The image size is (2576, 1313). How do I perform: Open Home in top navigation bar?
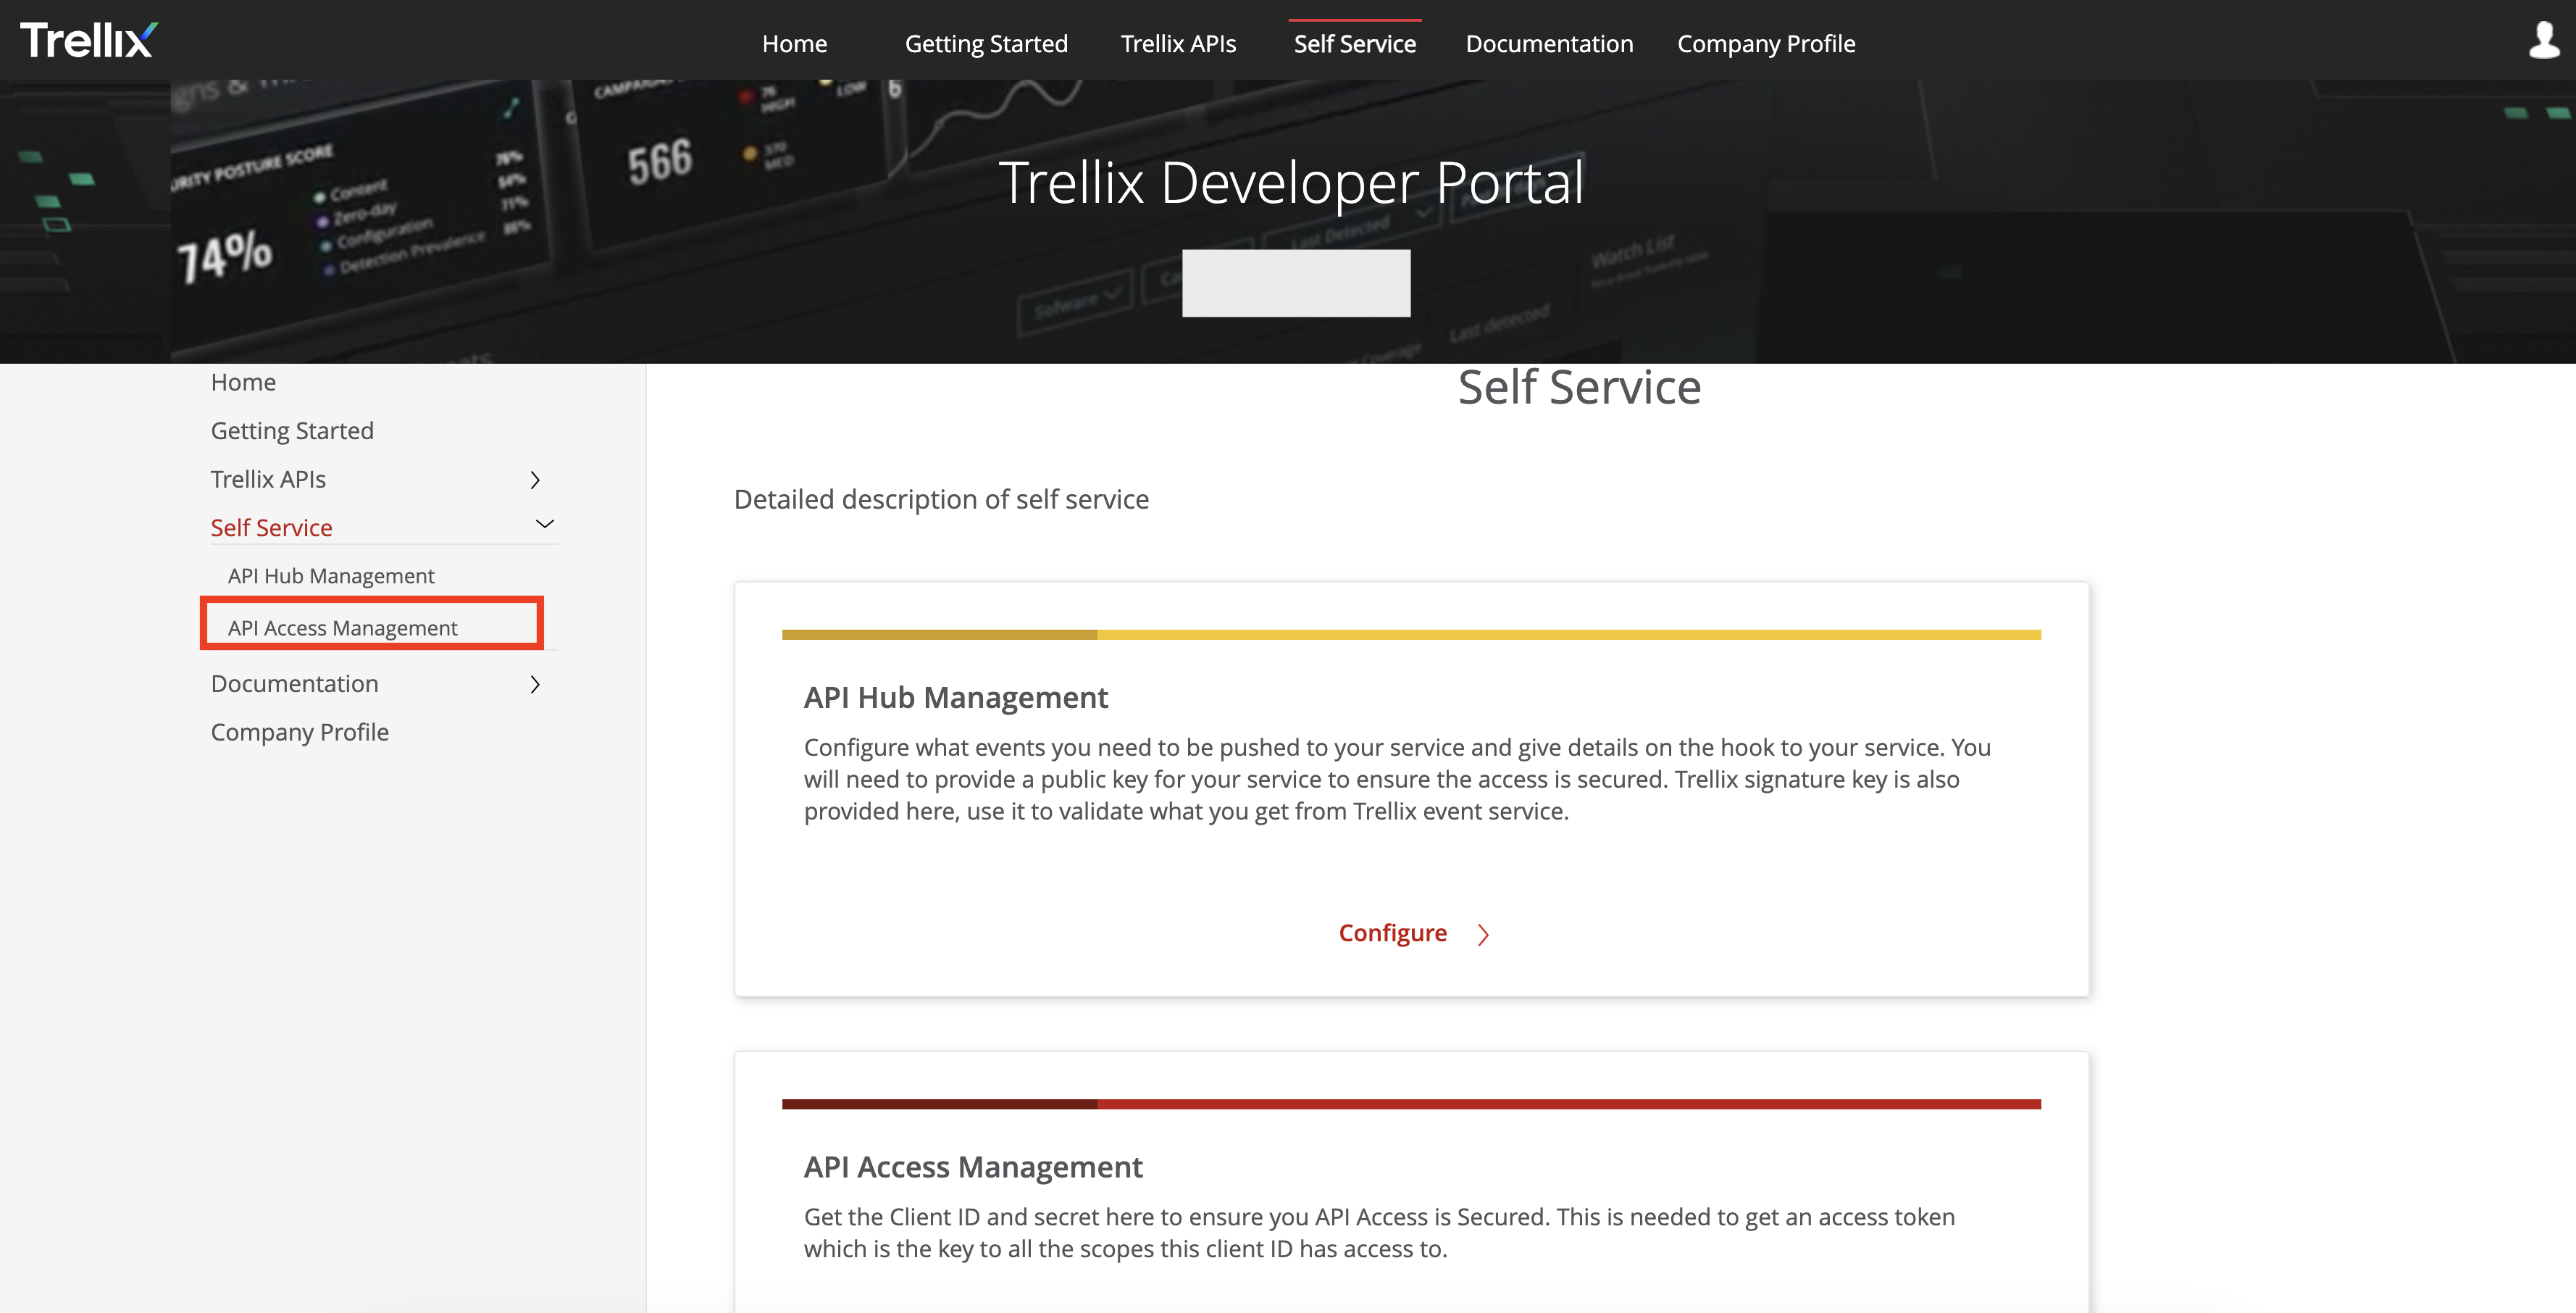pos(794,44)
